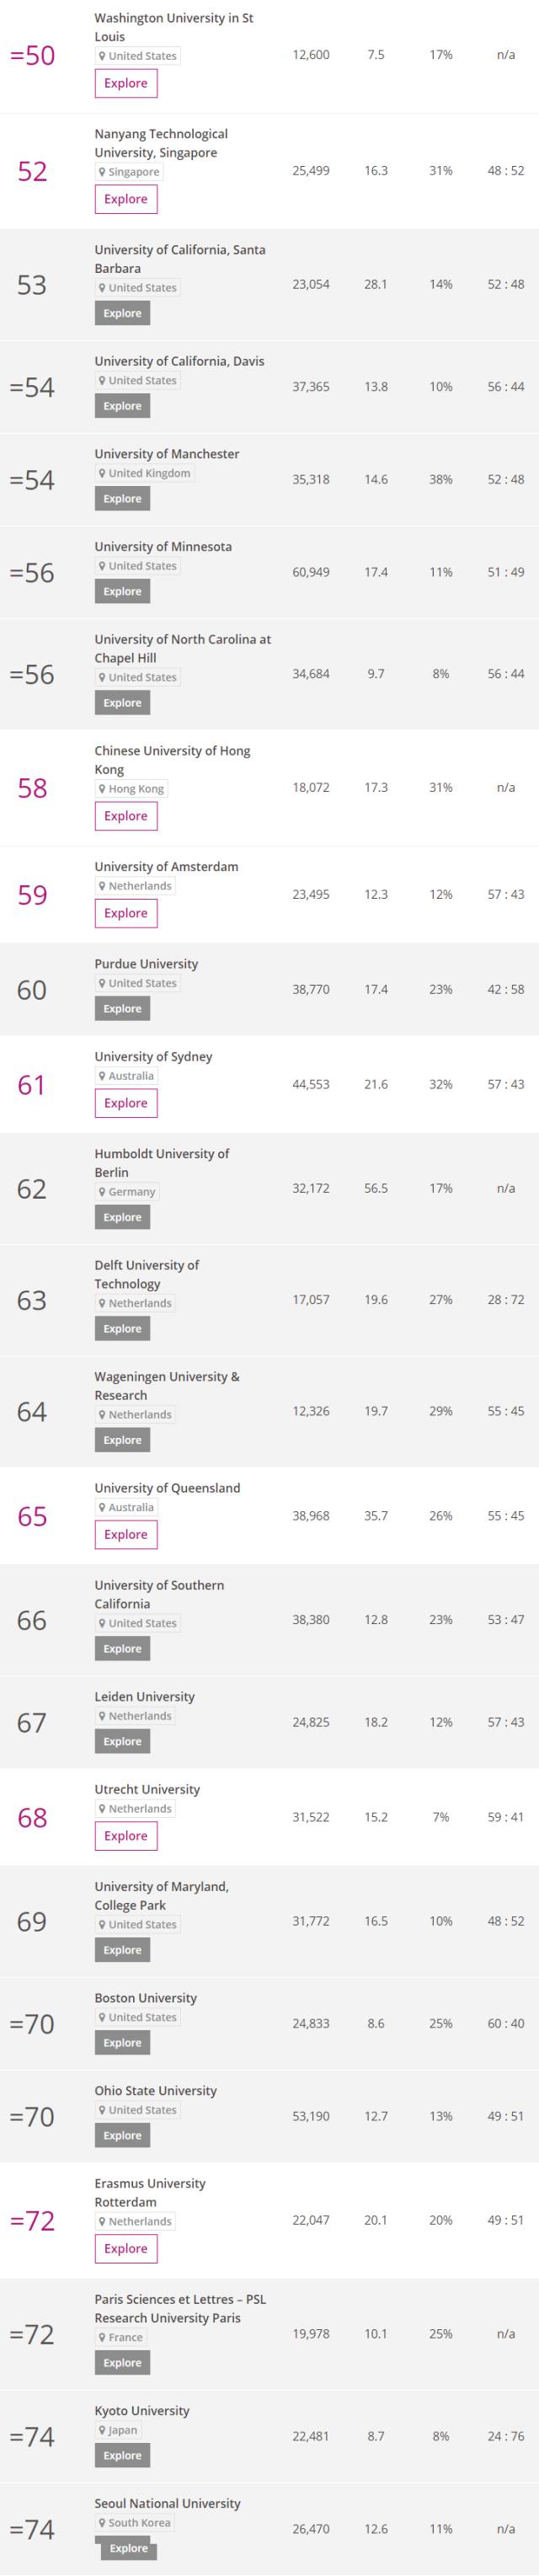Click the Australia tag under University of Queensland
The image size is (539, 2576).
coord(127,1508)
